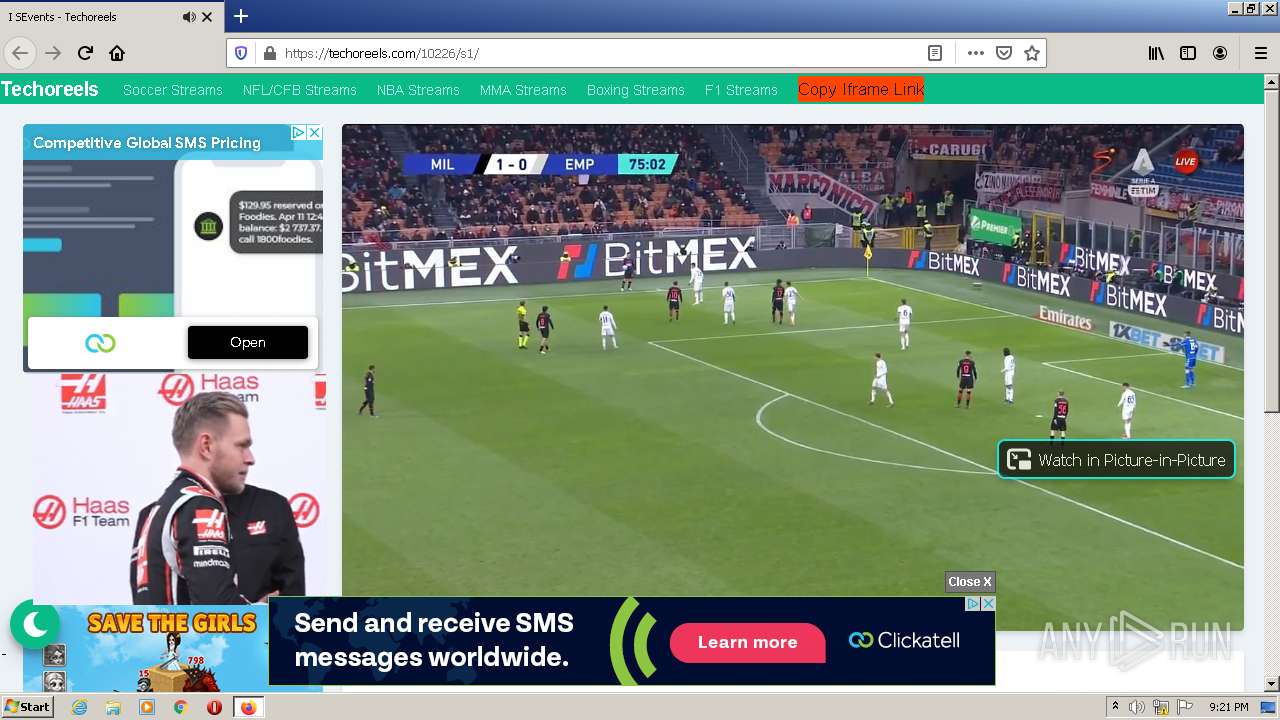Go forward with the forward arrow
Viewport: 1280px width, 720px height.
tap(53, 53)
